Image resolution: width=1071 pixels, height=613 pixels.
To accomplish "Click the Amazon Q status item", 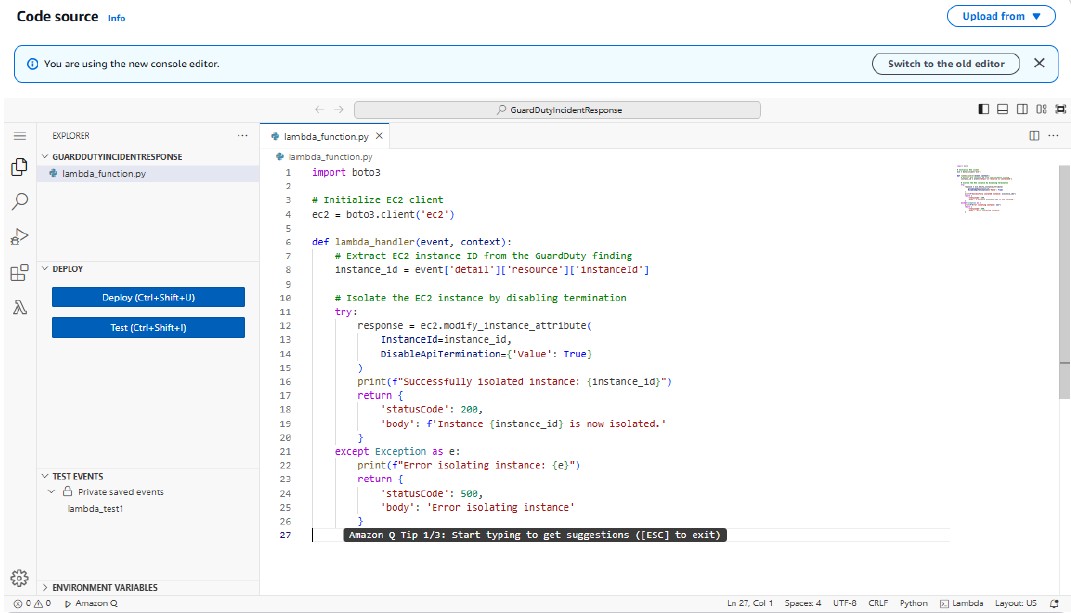I will [x=91, y=603].
